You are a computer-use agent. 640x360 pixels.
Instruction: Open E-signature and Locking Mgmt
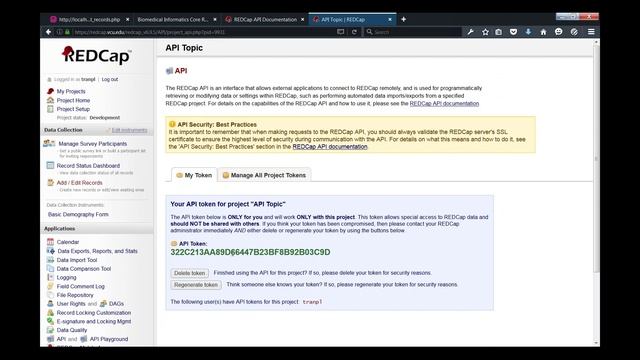tap(94, 322)
